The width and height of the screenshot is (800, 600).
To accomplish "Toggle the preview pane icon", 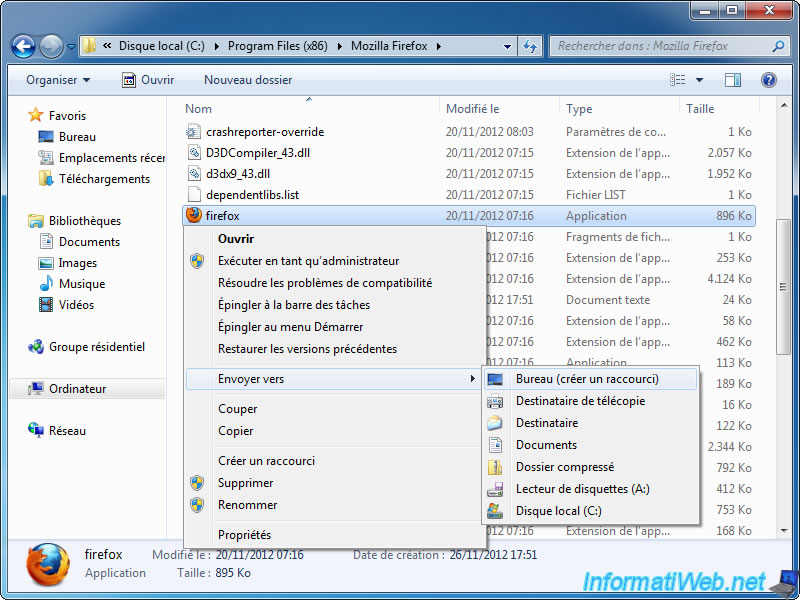I will (x=733, y=80).
